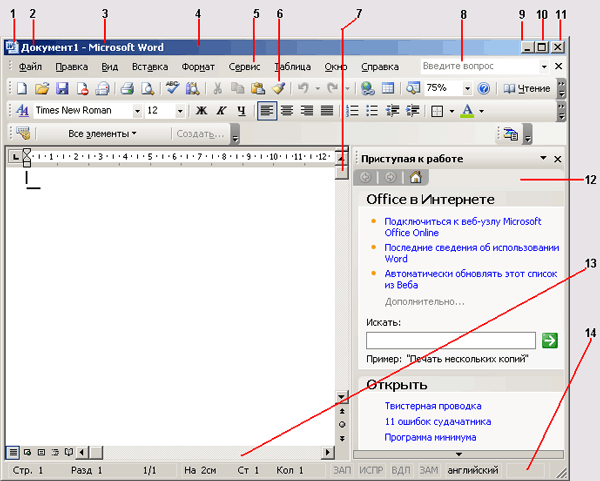Click Автоматически обновлять этот список link

coord(471,279)
